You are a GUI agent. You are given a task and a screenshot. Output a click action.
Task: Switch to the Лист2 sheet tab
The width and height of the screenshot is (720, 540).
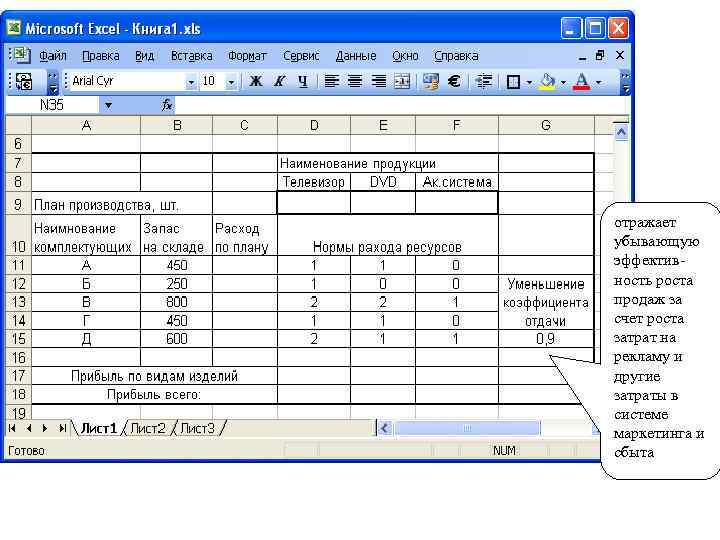148,428
